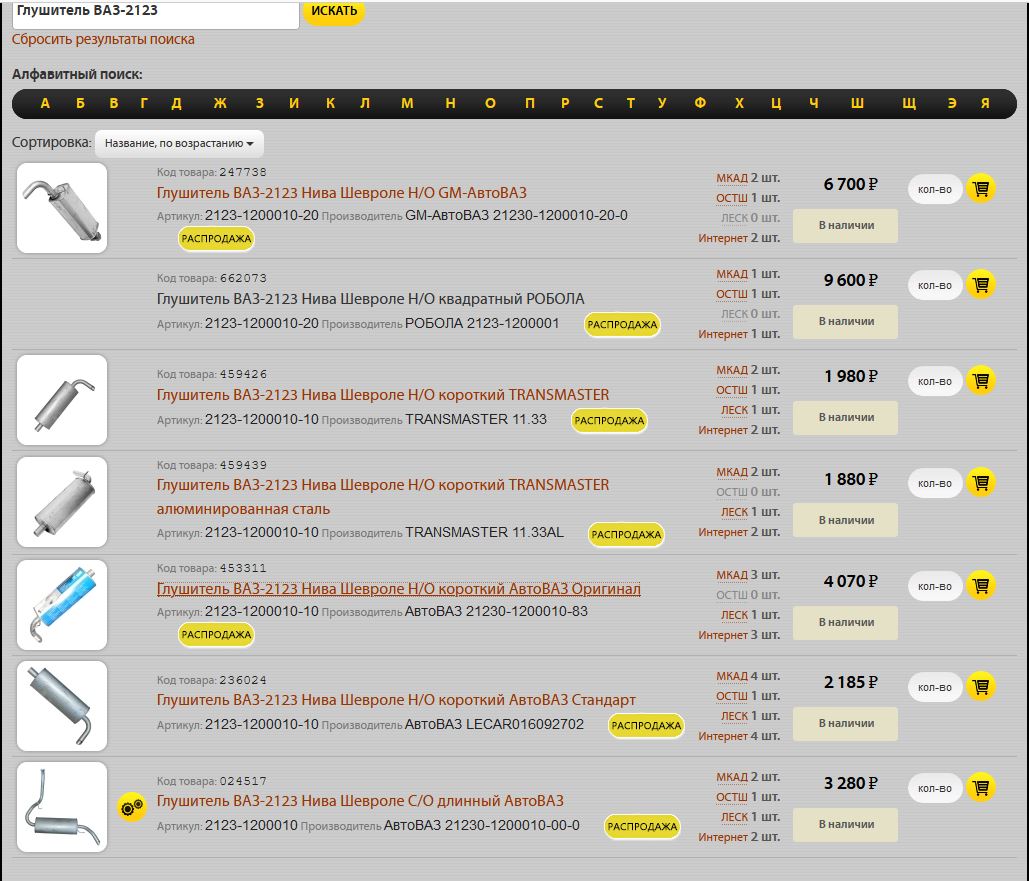The height and width of the screenshot is (881, 1029).
Task: Click 'В наличии' button for 6 700 ₽ product
Action: click(x=845, y=225)
